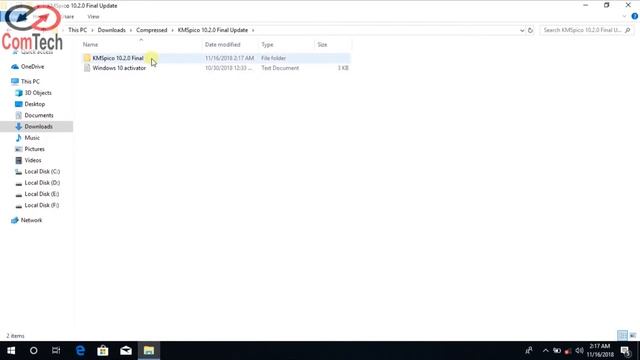Open the Action Center notifications icon
The height and width of the screenshot is (360, 640).
626,351
